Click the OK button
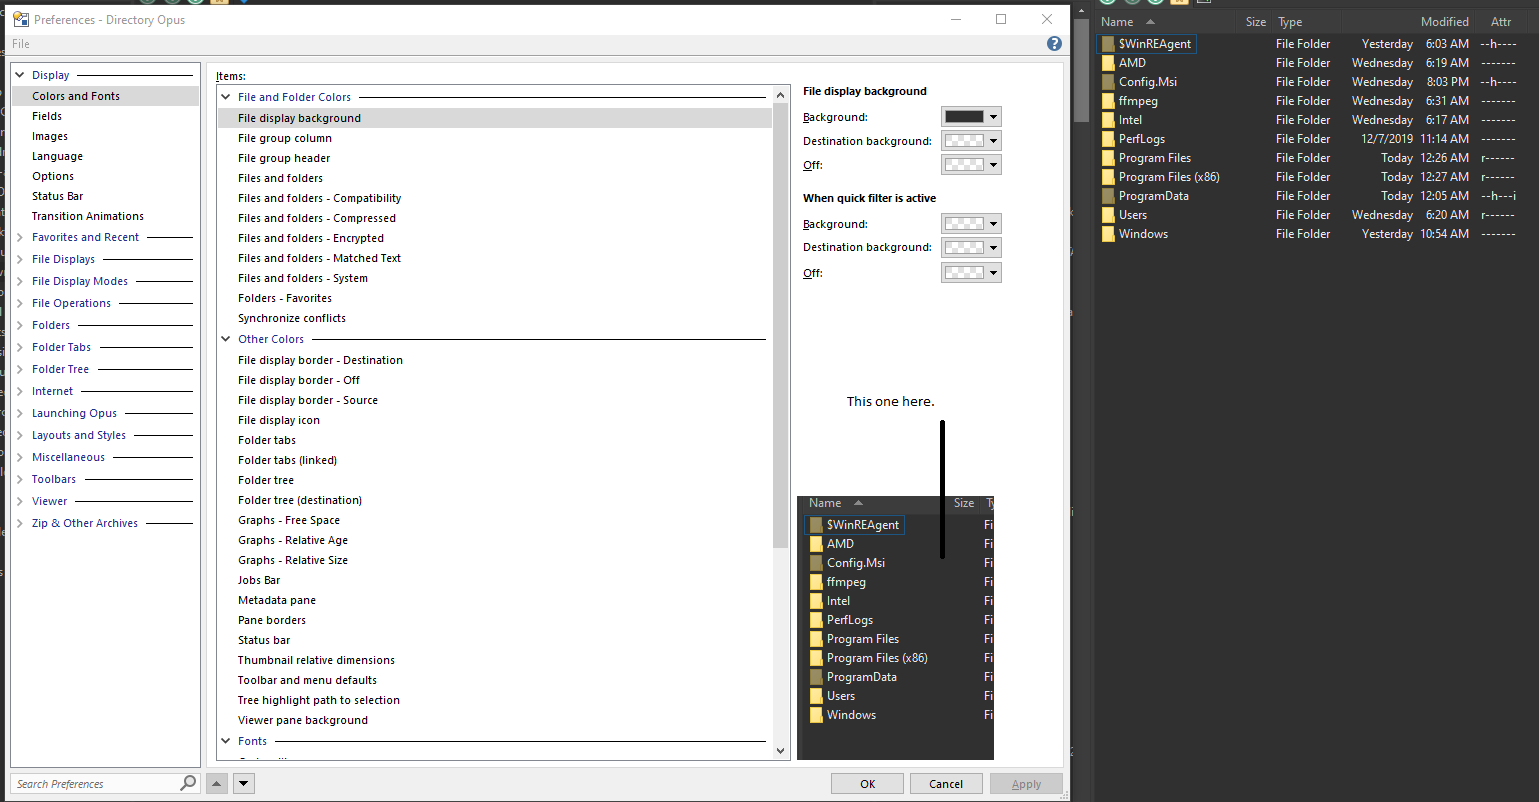The width and height of the screenshot is (1539, 802). click(868, 784)
